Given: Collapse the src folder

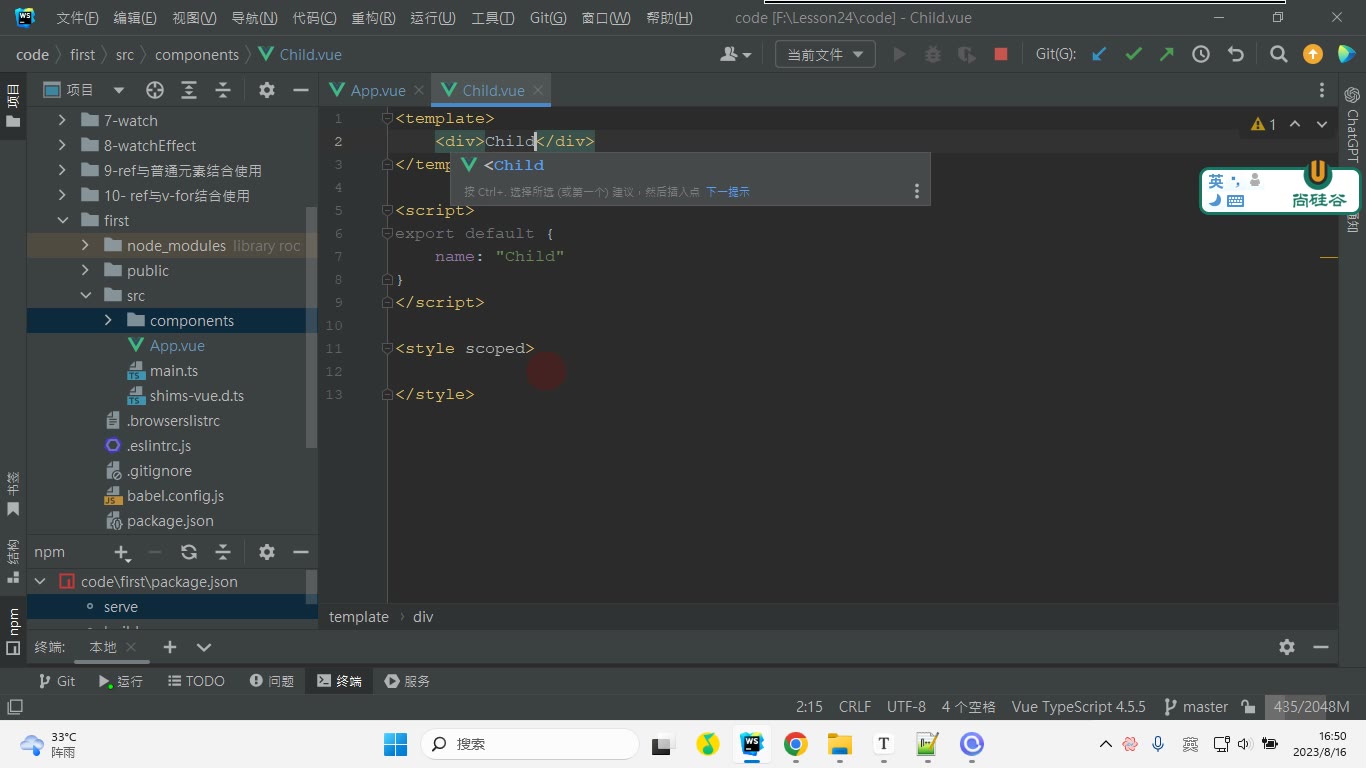Looking at the screenshot, I should pos(85,295).
